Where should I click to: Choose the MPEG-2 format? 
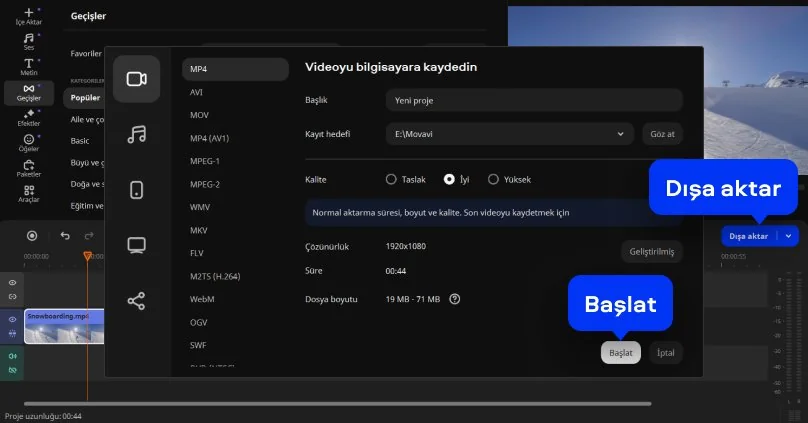pyautogui.click(x=205, y=184)
